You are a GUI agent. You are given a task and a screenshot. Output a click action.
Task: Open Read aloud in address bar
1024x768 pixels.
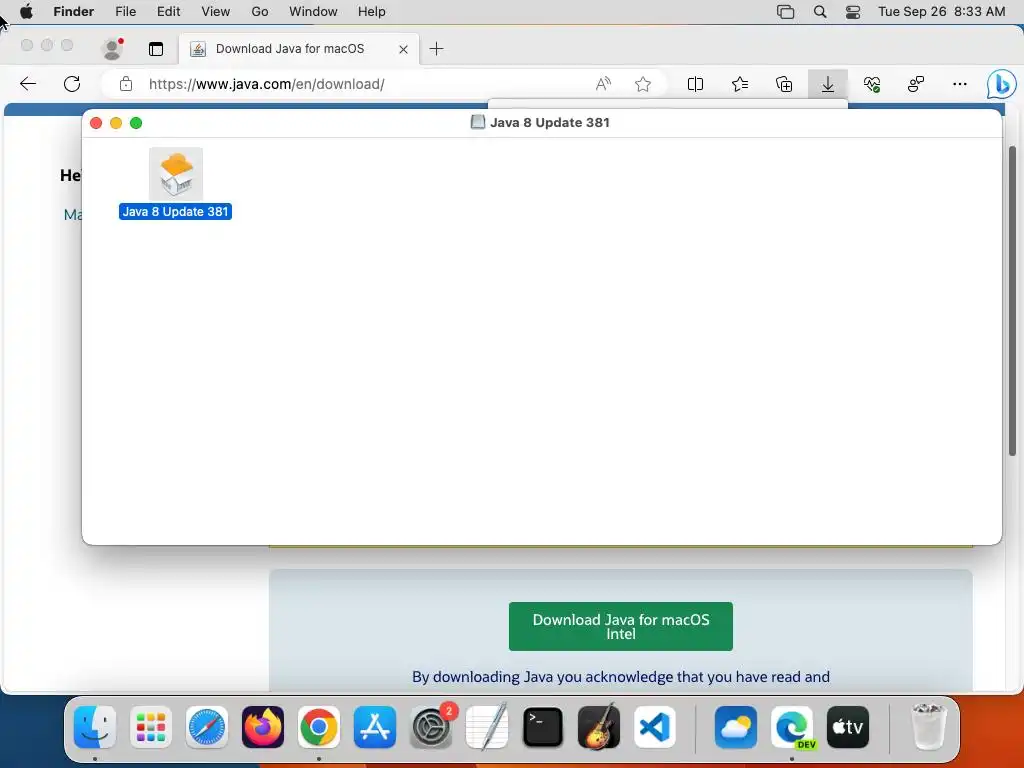tap(603, 84)
